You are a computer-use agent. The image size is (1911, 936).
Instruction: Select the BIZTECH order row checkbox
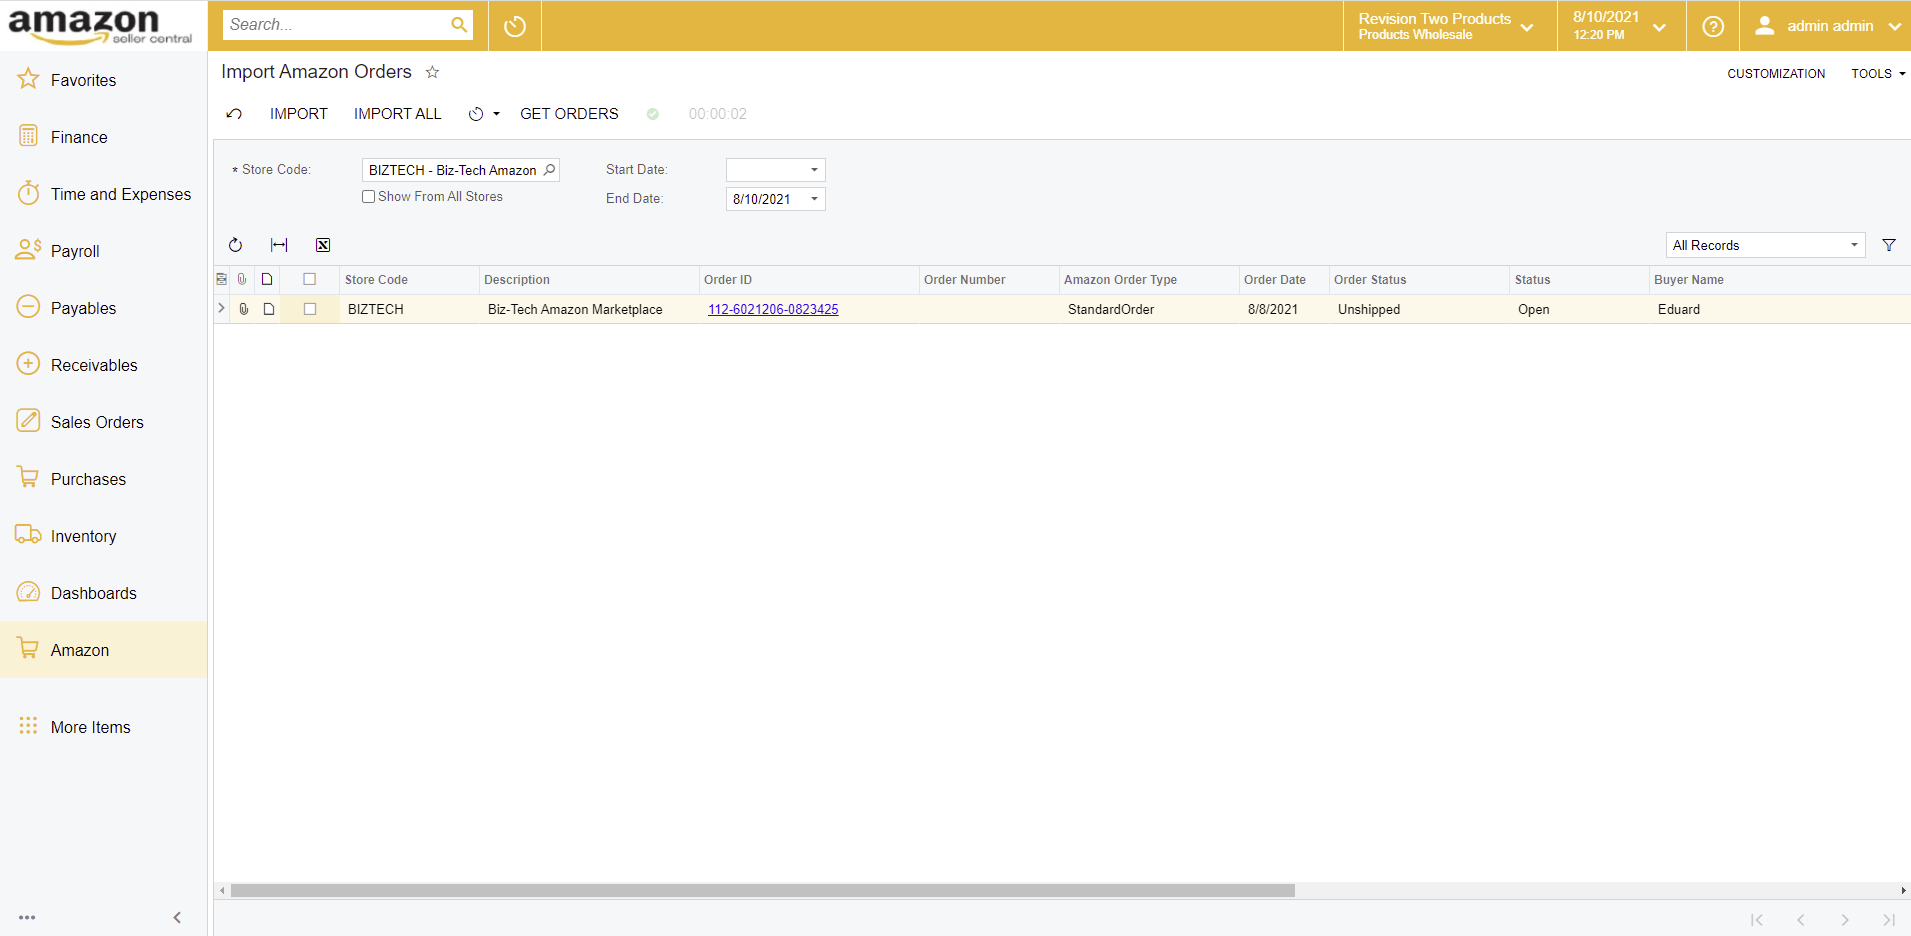click(310, 309)
